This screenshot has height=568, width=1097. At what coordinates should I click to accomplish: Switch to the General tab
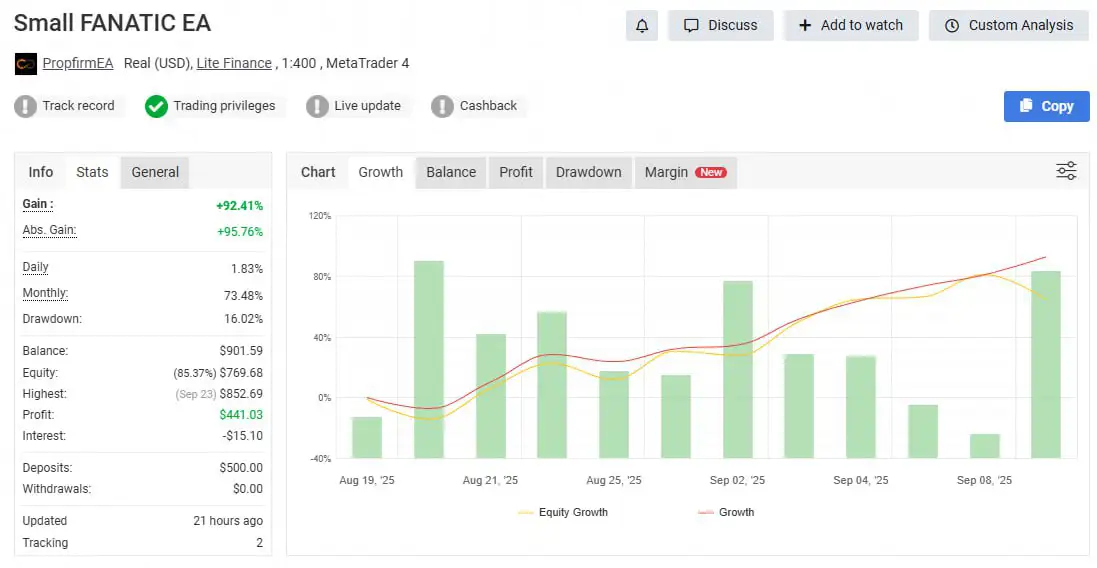pyautogui.click(x=155, y=172)
